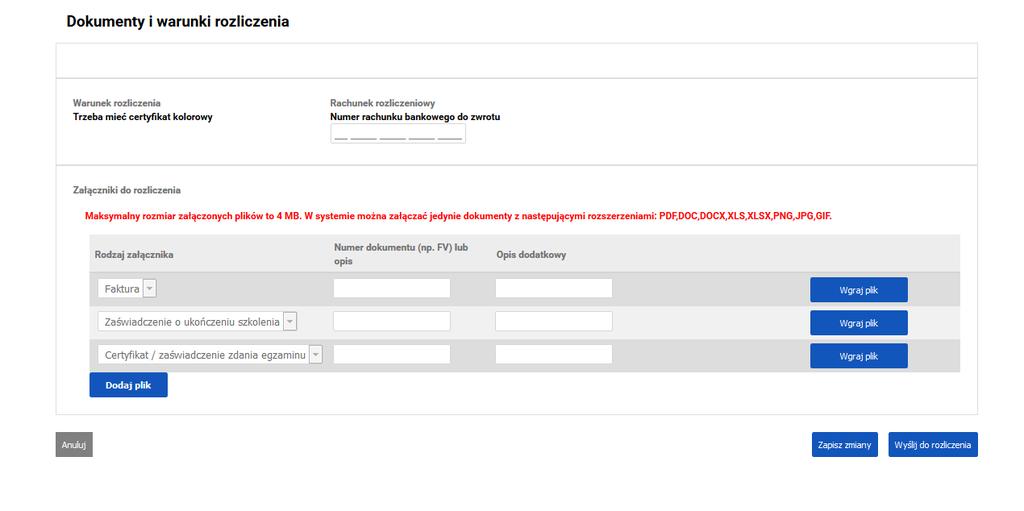Expand the Zaświadczenie o ukończeniu szkolenia dropdown
Viewport: 1024px width, 511px height.
[290, 321]
